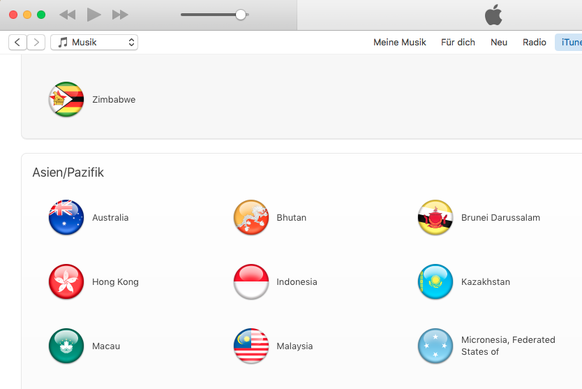Click the Macau text link
The image size is (582, 389).
pyautogui.click(x=106, y=346)
